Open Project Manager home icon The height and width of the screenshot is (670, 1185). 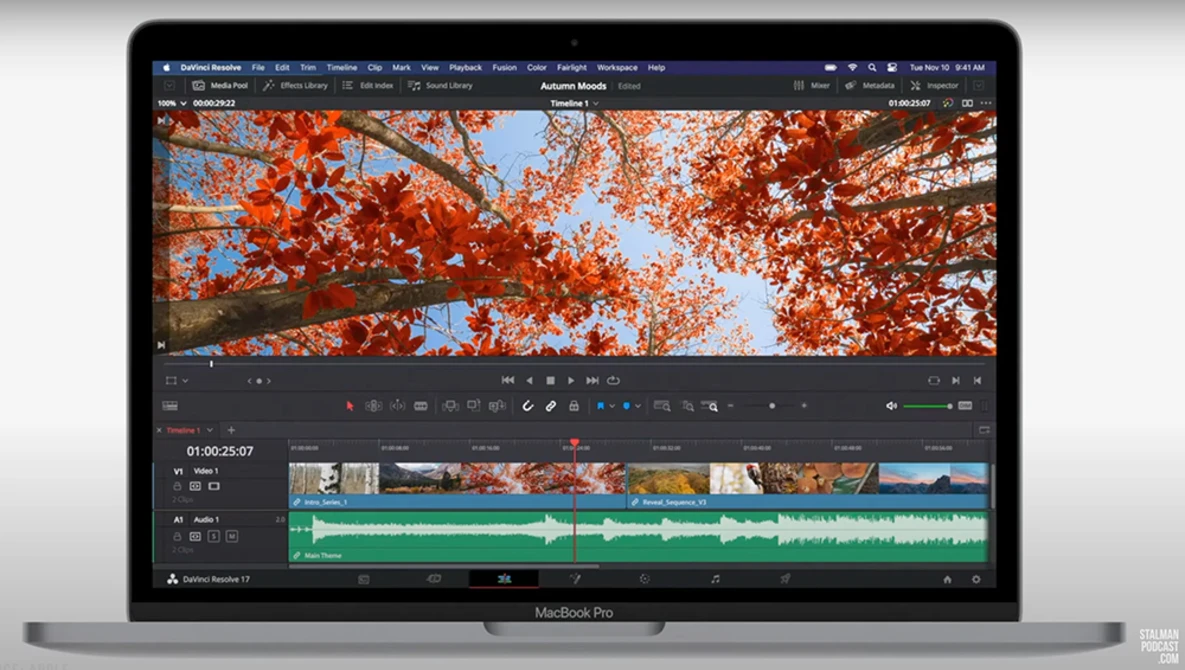click(x=947, y=579)
